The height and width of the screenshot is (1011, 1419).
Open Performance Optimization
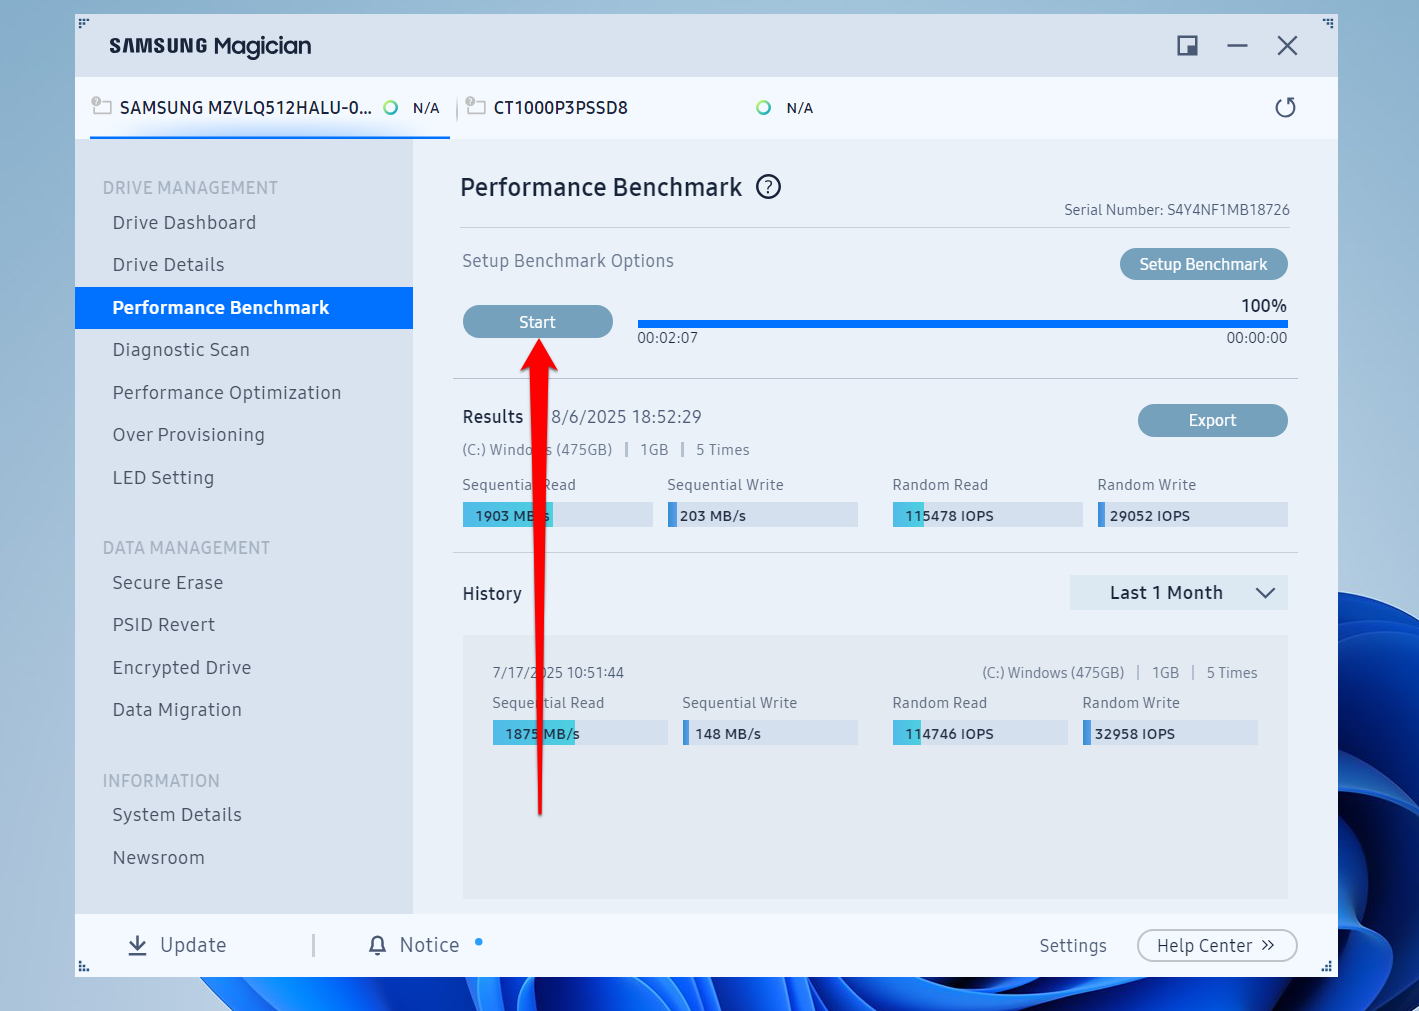pos(227,393)
